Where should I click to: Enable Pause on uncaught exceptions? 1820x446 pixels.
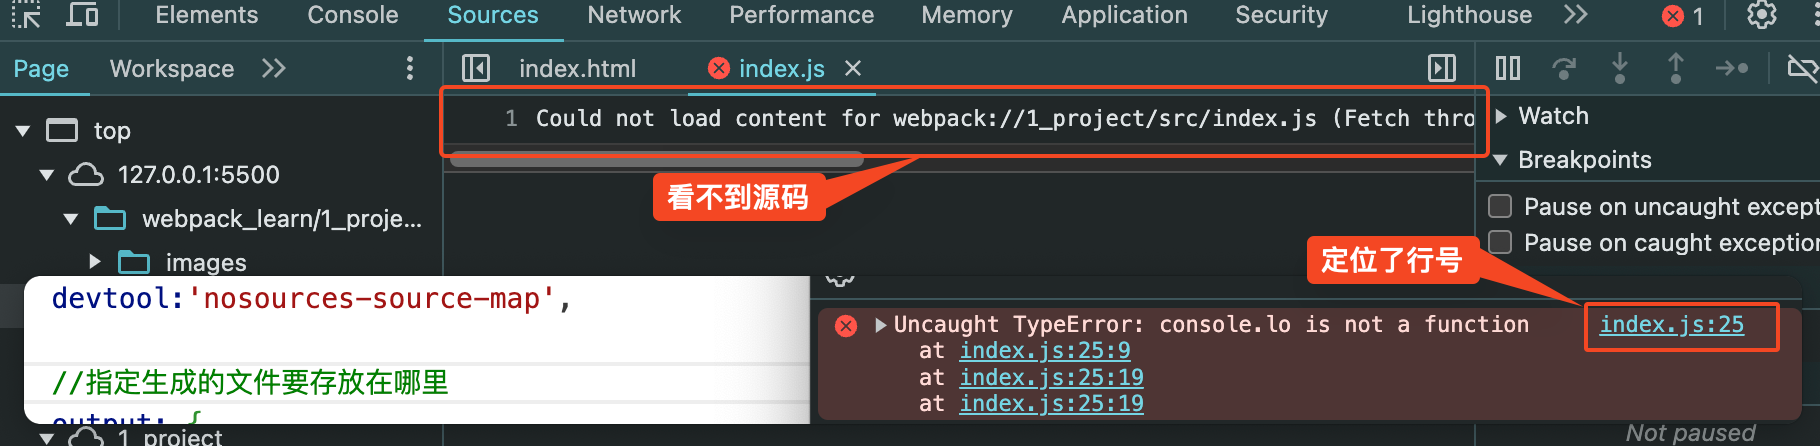pyautogui.click(x=1500, y=206)
